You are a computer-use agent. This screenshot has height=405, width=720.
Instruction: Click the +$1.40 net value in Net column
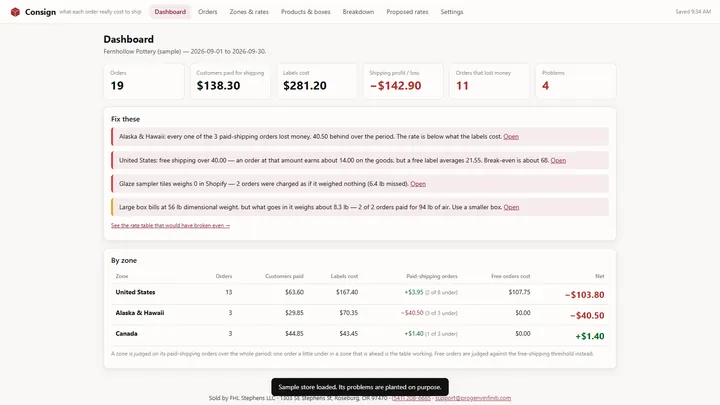click(x=590, y=336)
